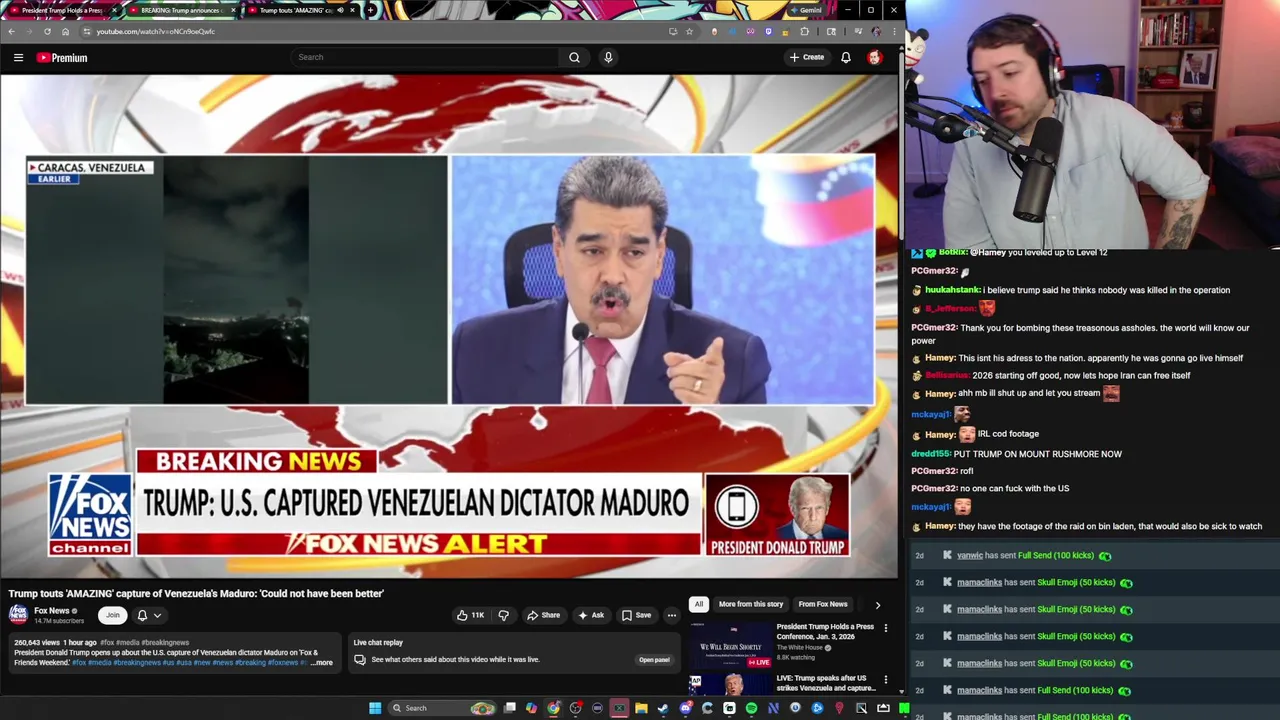The image size is (1280, 720).
Task: Click 'Skull Emoji (50 kicks)' under Full Send
Action: [x=1076, y=582]
